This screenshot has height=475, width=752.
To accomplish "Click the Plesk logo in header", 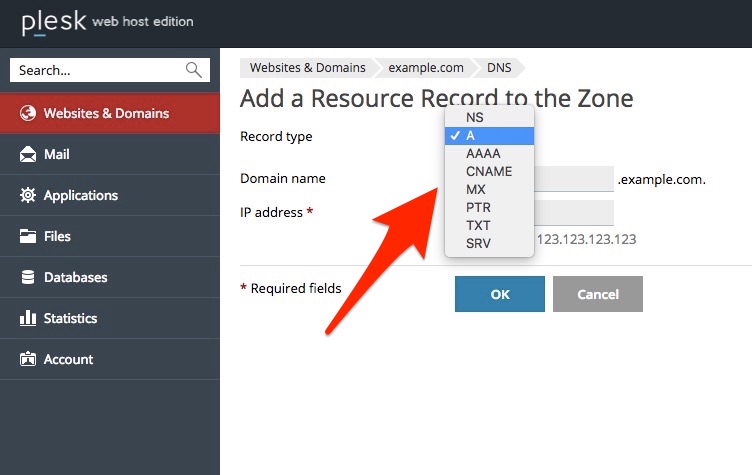I will pos(54,22).
